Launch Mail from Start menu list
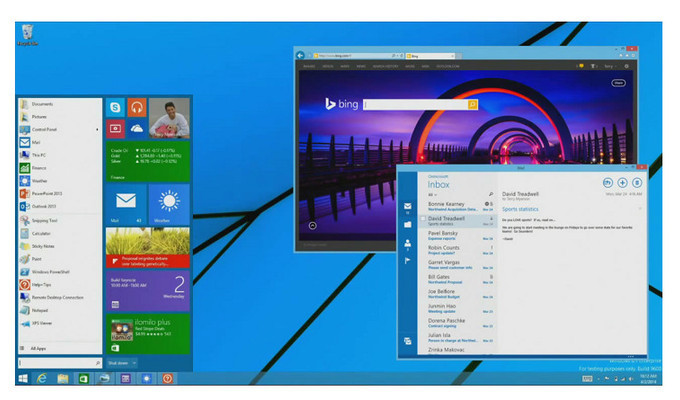This screenshot has width=680, height=400. [60, 142]
